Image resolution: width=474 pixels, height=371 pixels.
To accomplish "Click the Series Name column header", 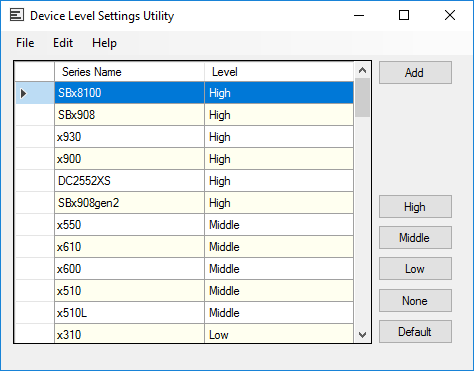I will tap(130, 72).
